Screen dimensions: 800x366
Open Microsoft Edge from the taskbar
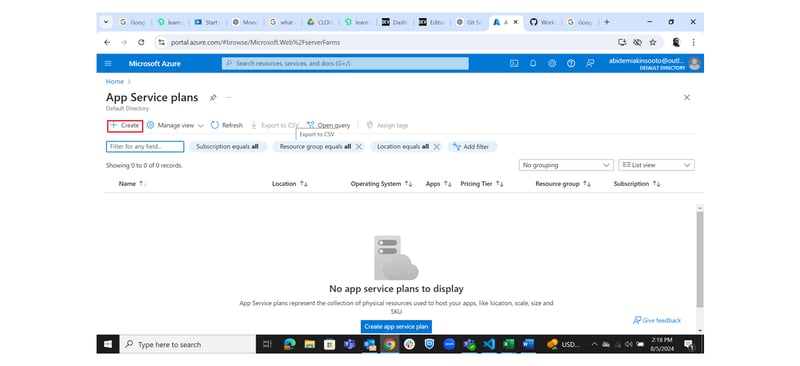click(289, 345)
